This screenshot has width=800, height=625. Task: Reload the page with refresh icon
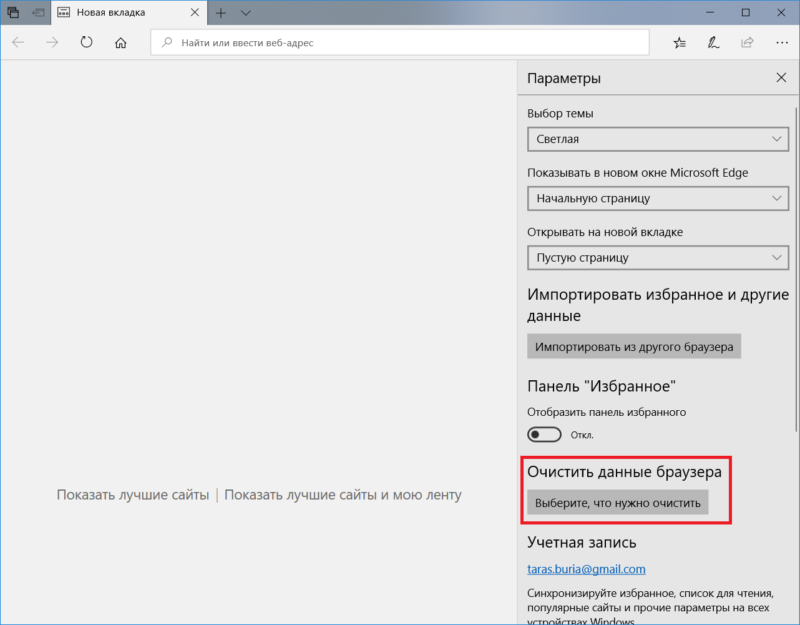[86, 42]
